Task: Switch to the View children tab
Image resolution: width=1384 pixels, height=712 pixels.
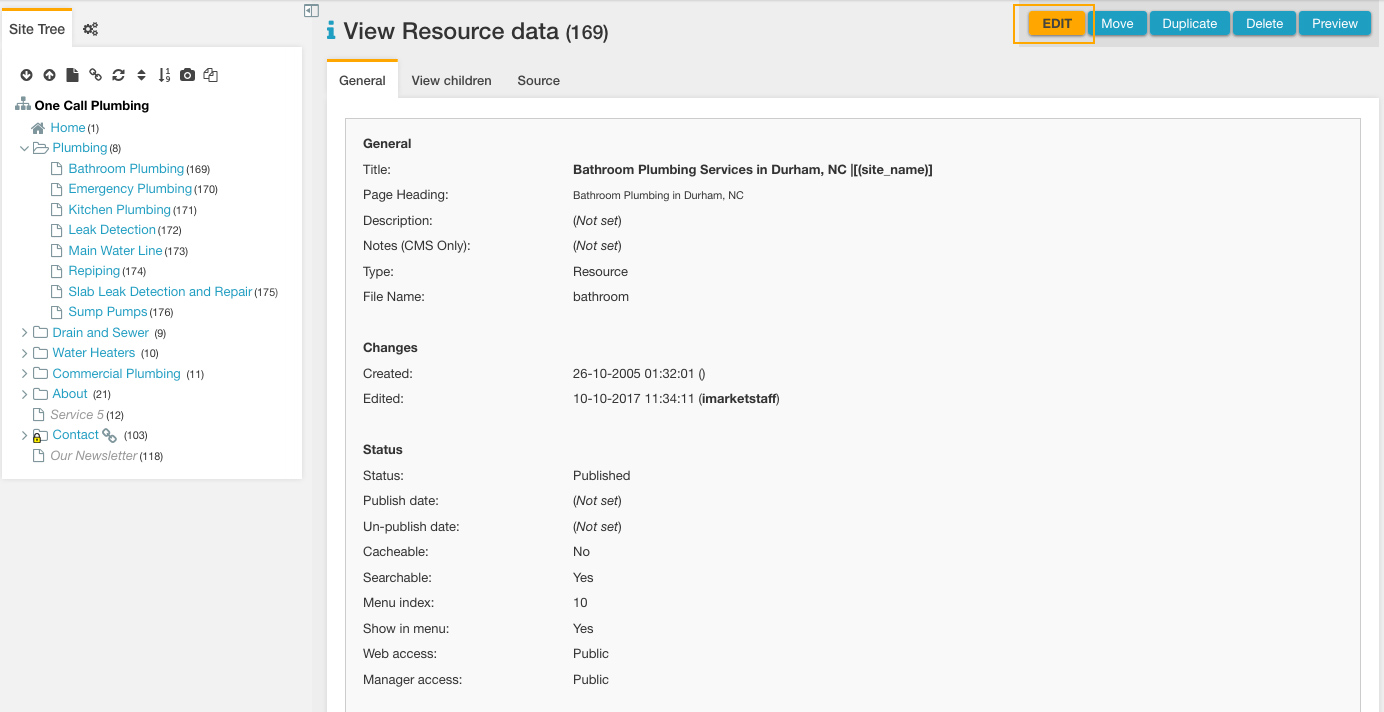Action: pyautogui.click(x=451, y=80)
